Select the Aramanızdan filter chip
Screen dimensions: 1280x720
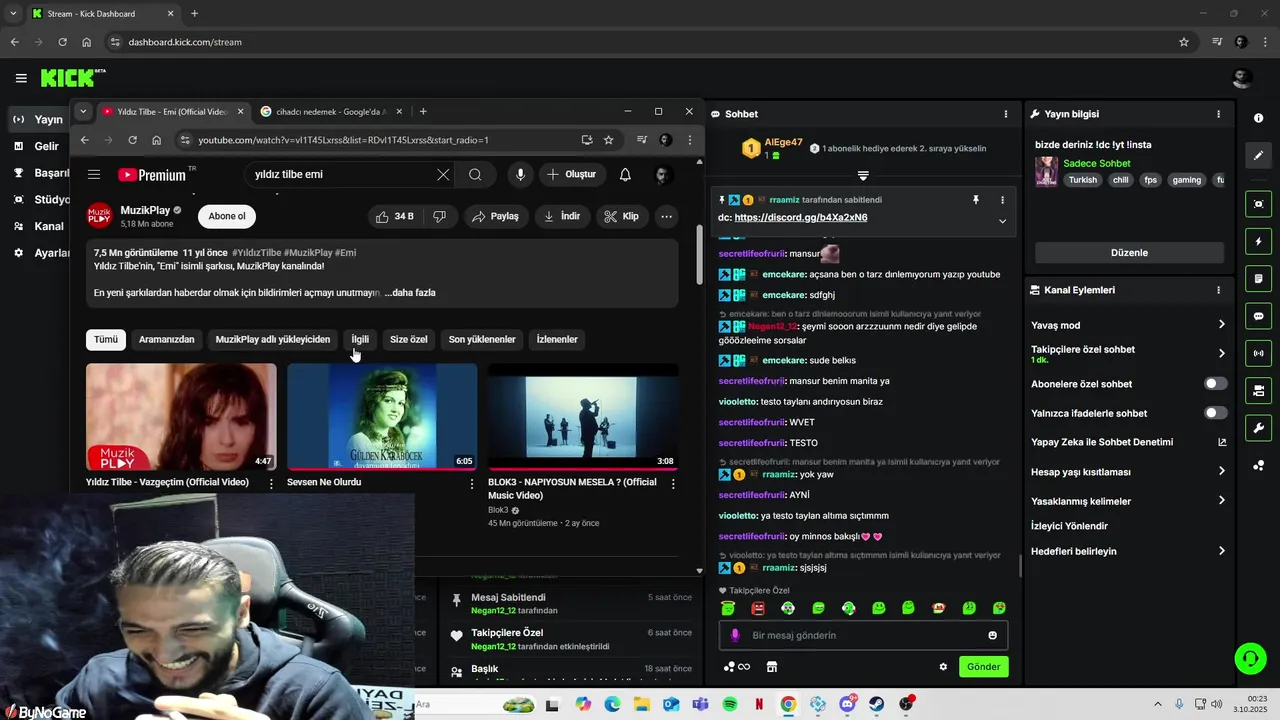click(x=167, y=339)
